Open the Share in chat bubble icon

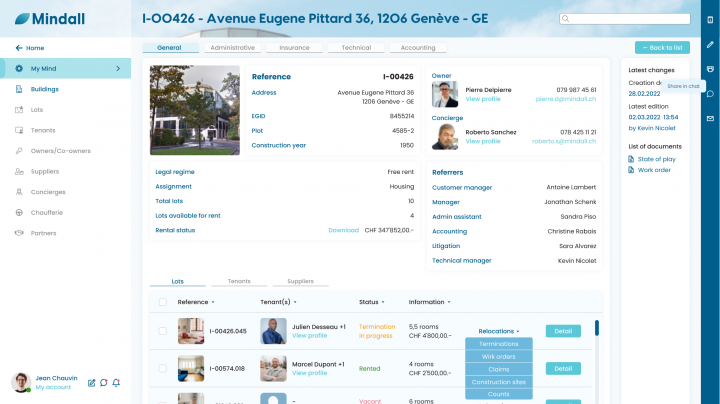point(710,94)
